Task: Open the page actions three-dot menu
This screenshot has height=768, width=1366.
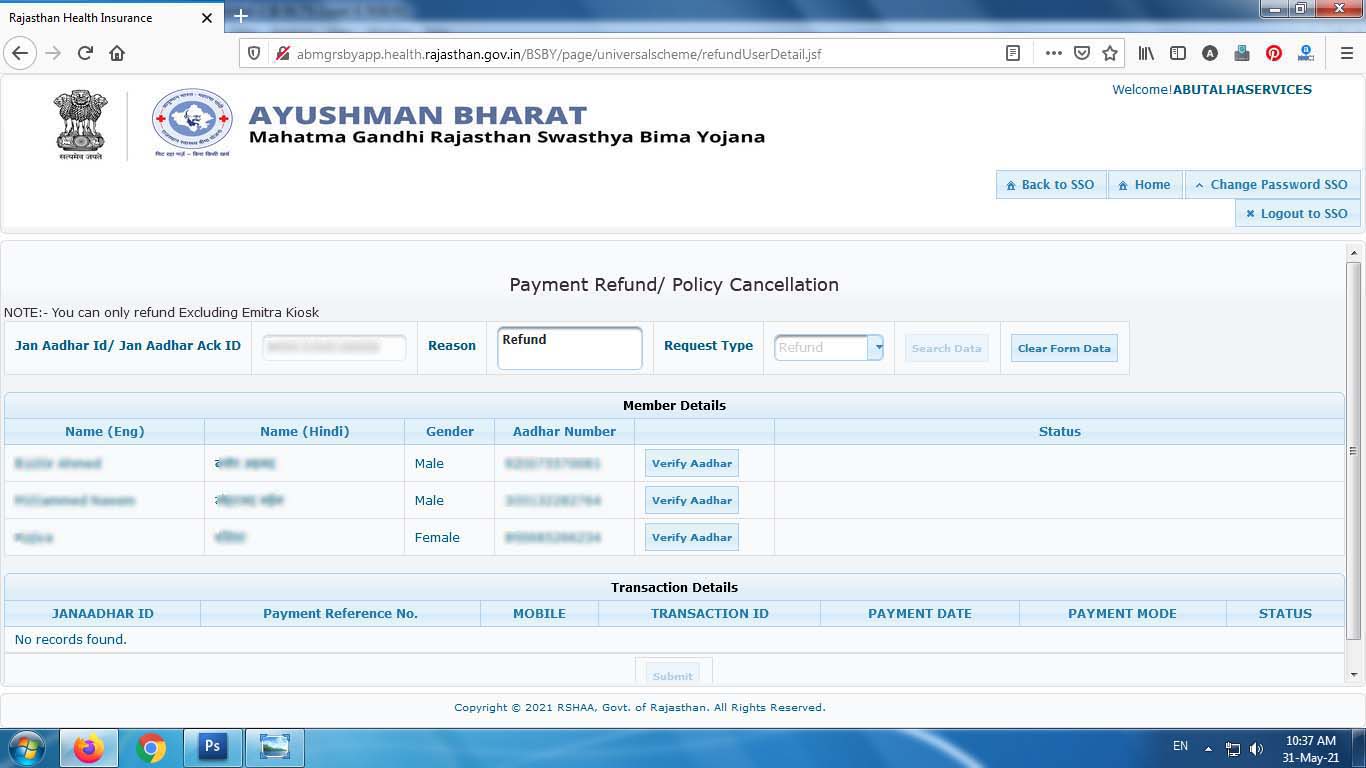Action: tap(1053, 53)
